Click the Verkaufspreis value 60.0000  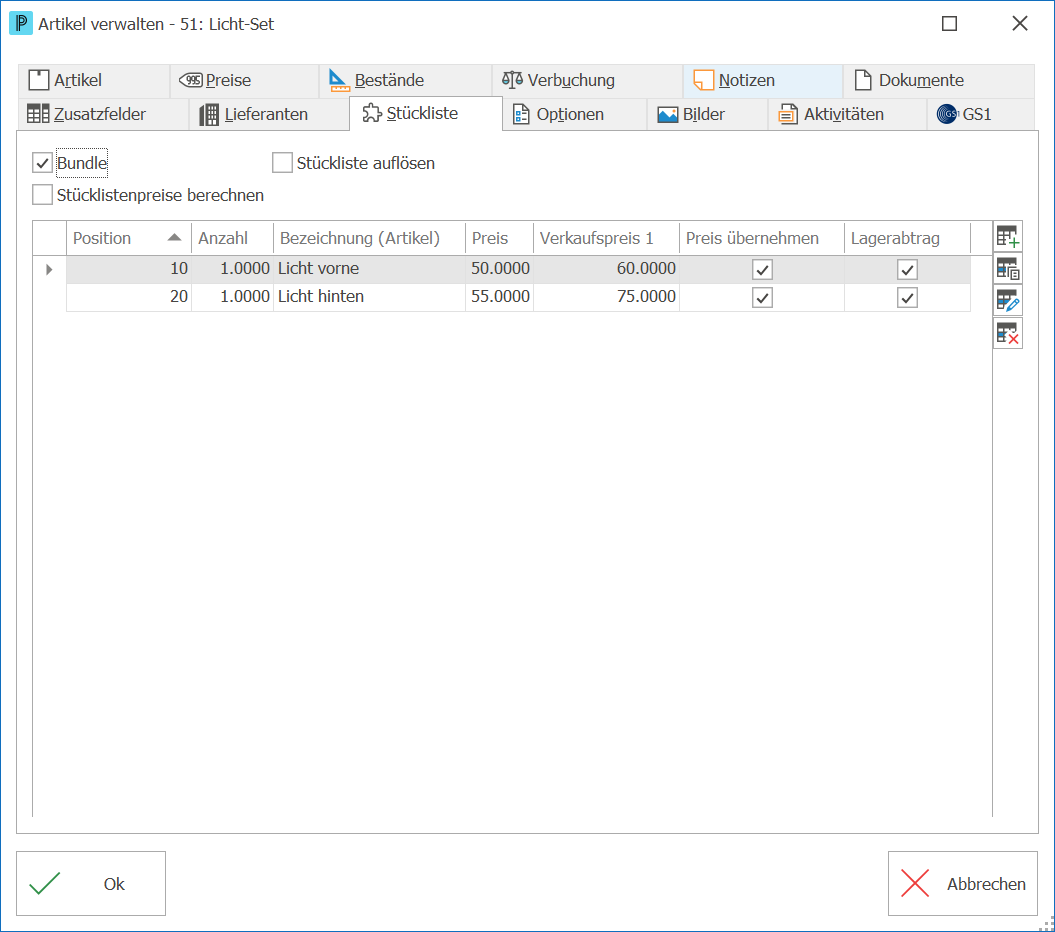pos(606,269)
